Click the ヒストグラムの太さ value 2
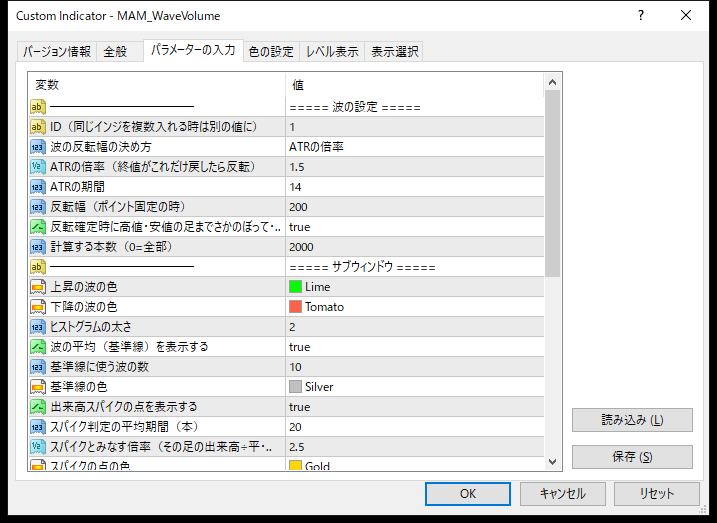The image size is (717, 523). 415,327
